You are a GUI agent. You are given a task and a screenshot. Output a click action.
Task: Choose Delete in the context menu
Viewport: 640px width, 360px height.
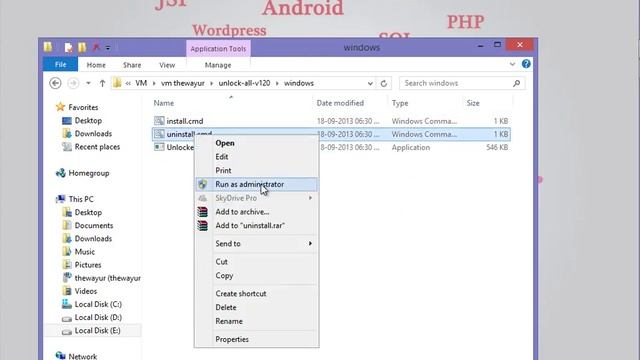[x=256, y=308]
